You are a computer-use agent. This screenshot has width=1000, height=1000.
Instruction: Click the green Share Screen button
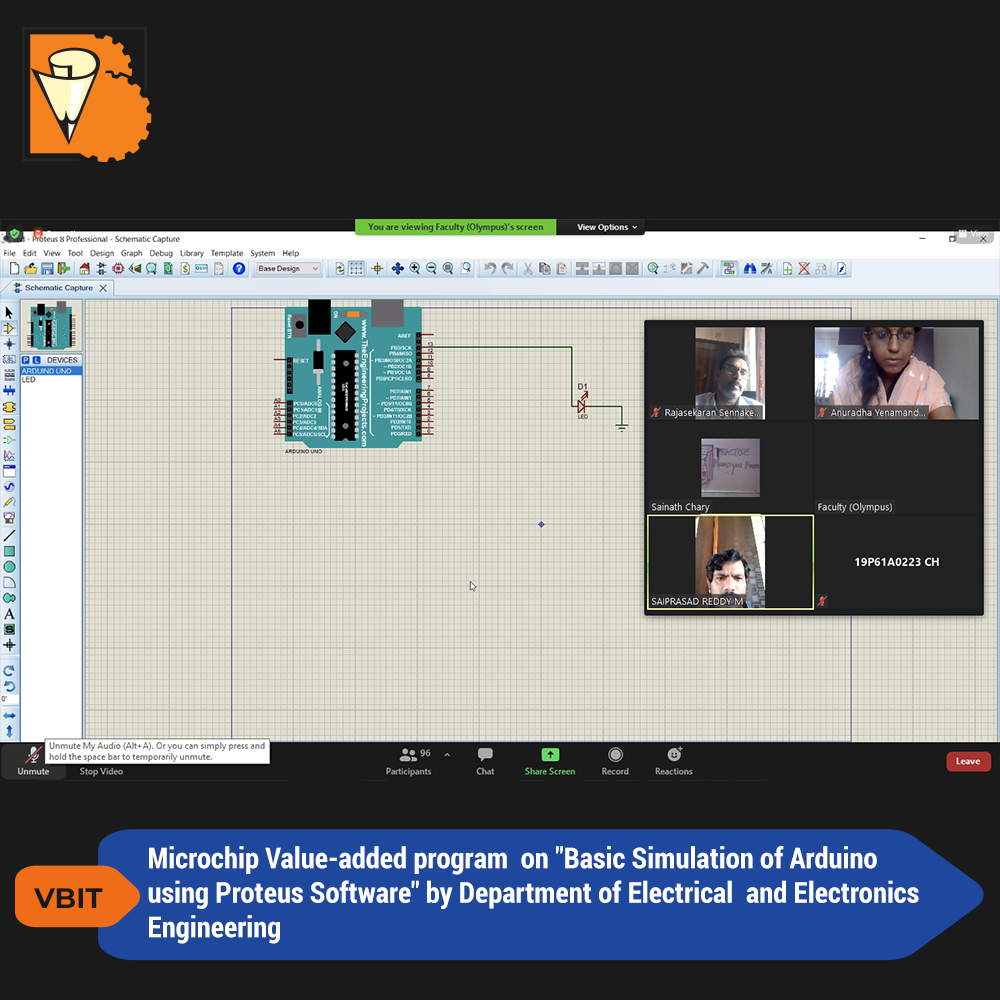tap(550, 761)
